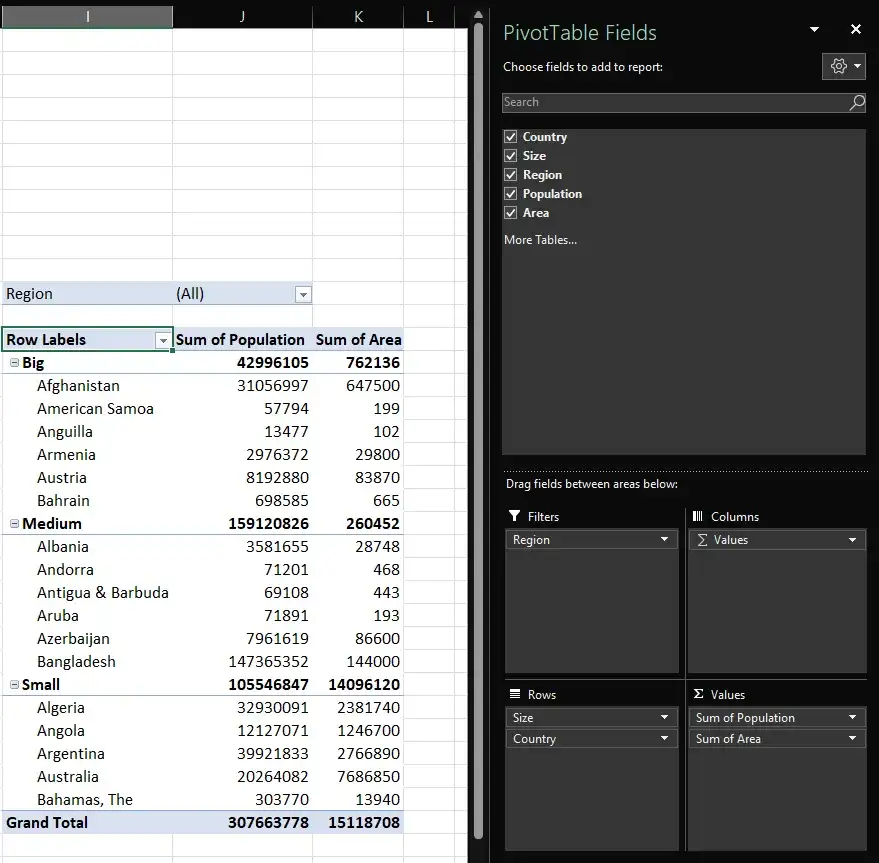This screenshot has height=863, width=879.
Task: Open Region field dropdown in Filters area
Action: 664,540
